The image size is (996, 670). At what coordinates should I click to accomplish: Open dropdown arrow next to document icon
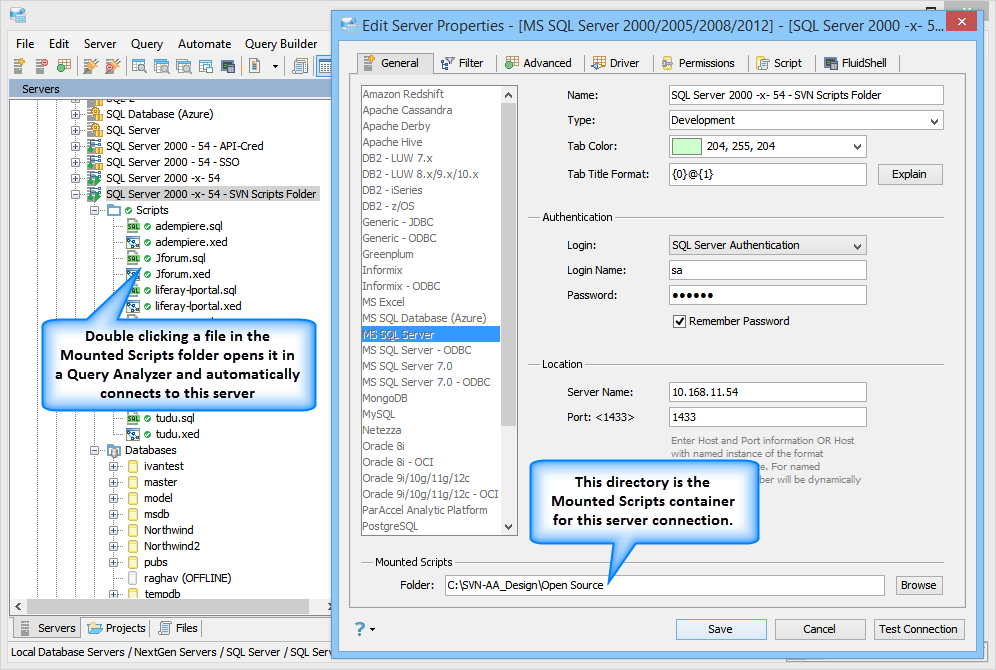275,66
